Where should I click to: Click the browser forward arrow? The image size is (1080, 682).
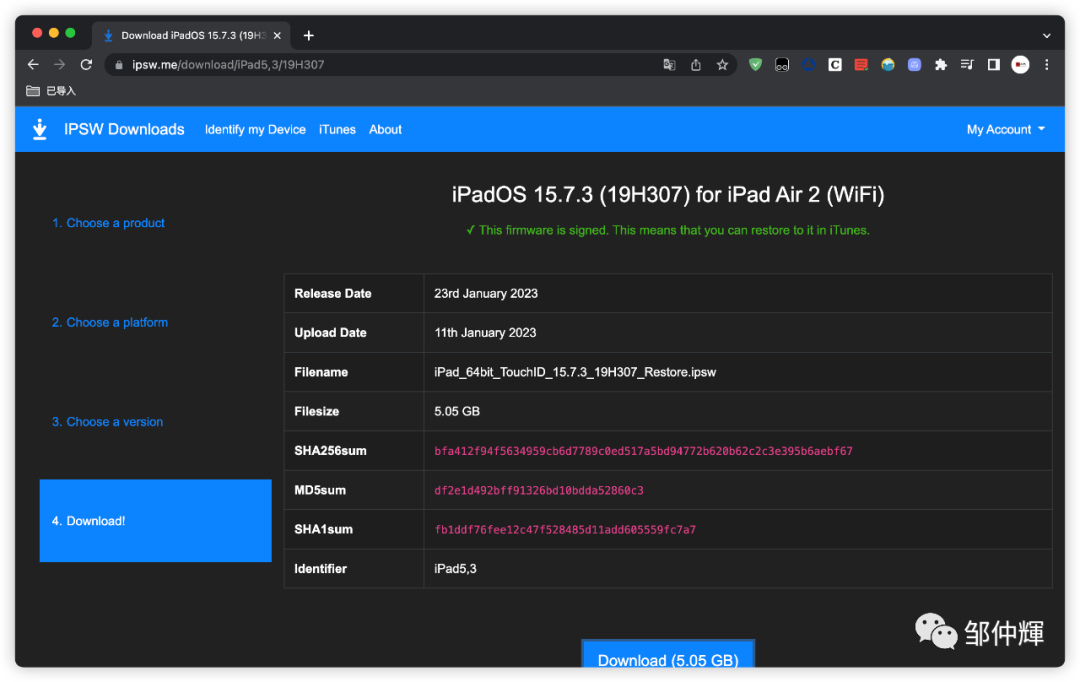pos(59,65)
